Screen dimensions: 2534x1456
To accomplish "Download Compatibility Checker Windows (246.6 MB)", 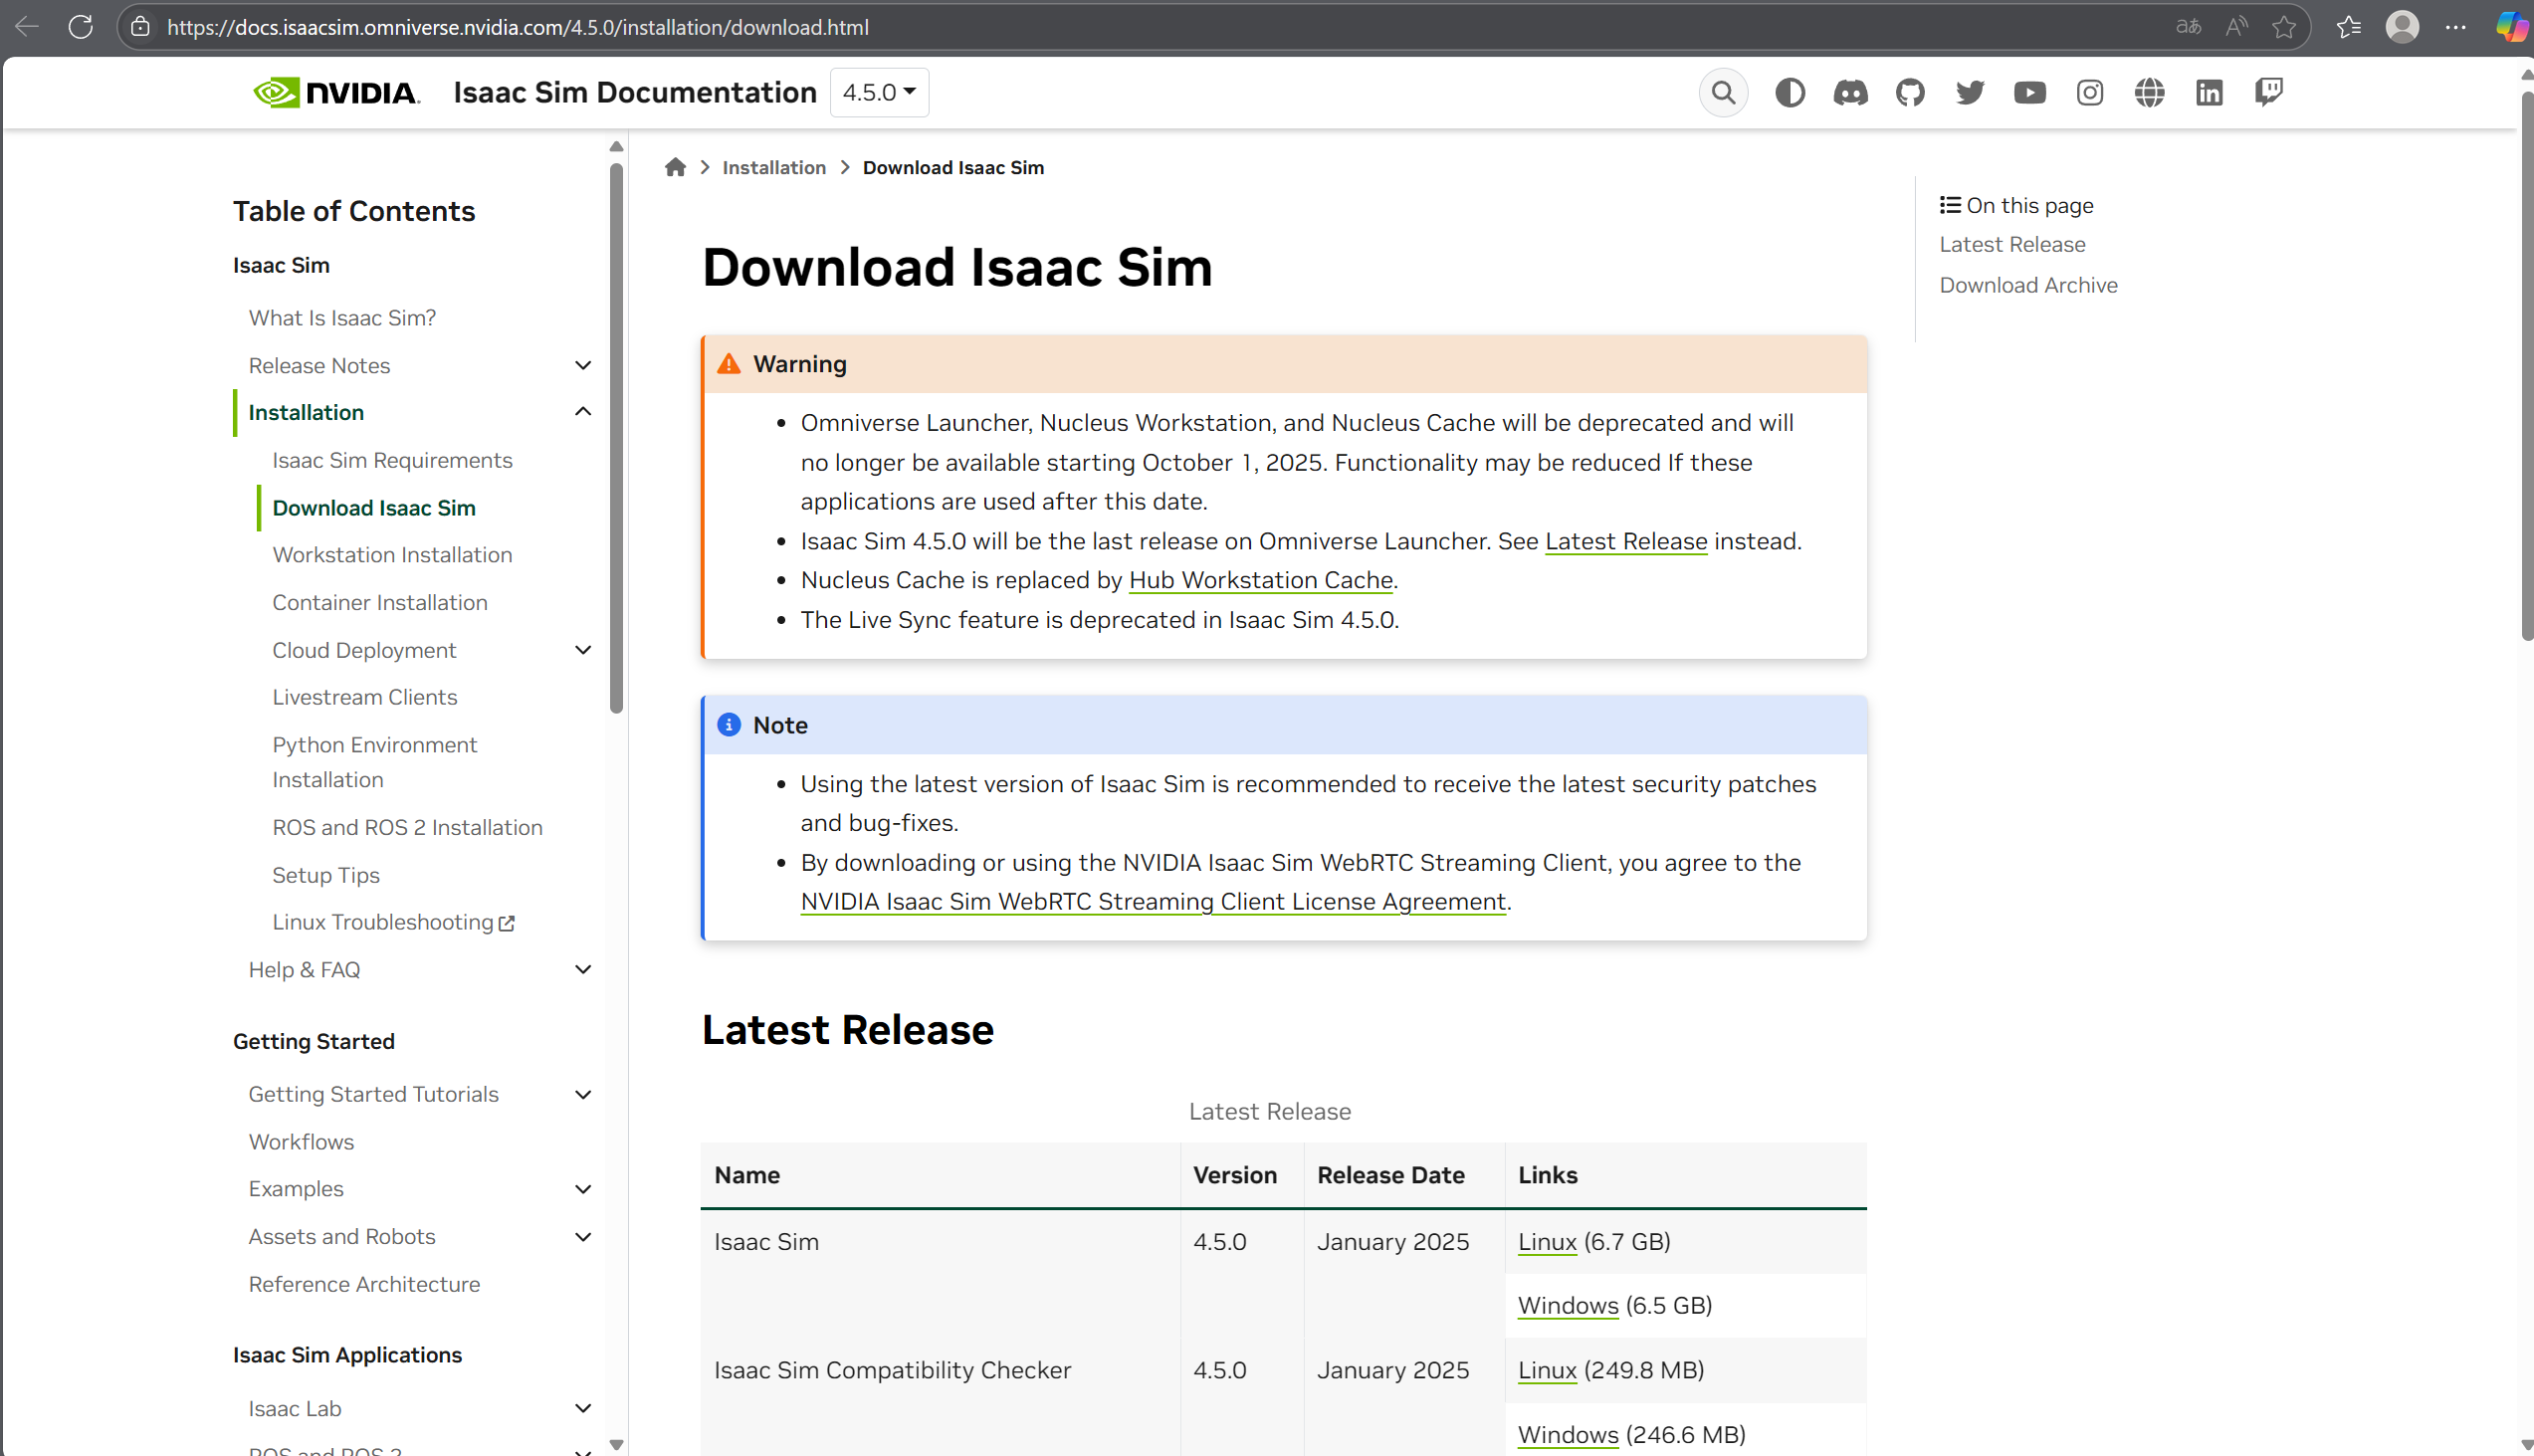I will coord(1568,1435).
